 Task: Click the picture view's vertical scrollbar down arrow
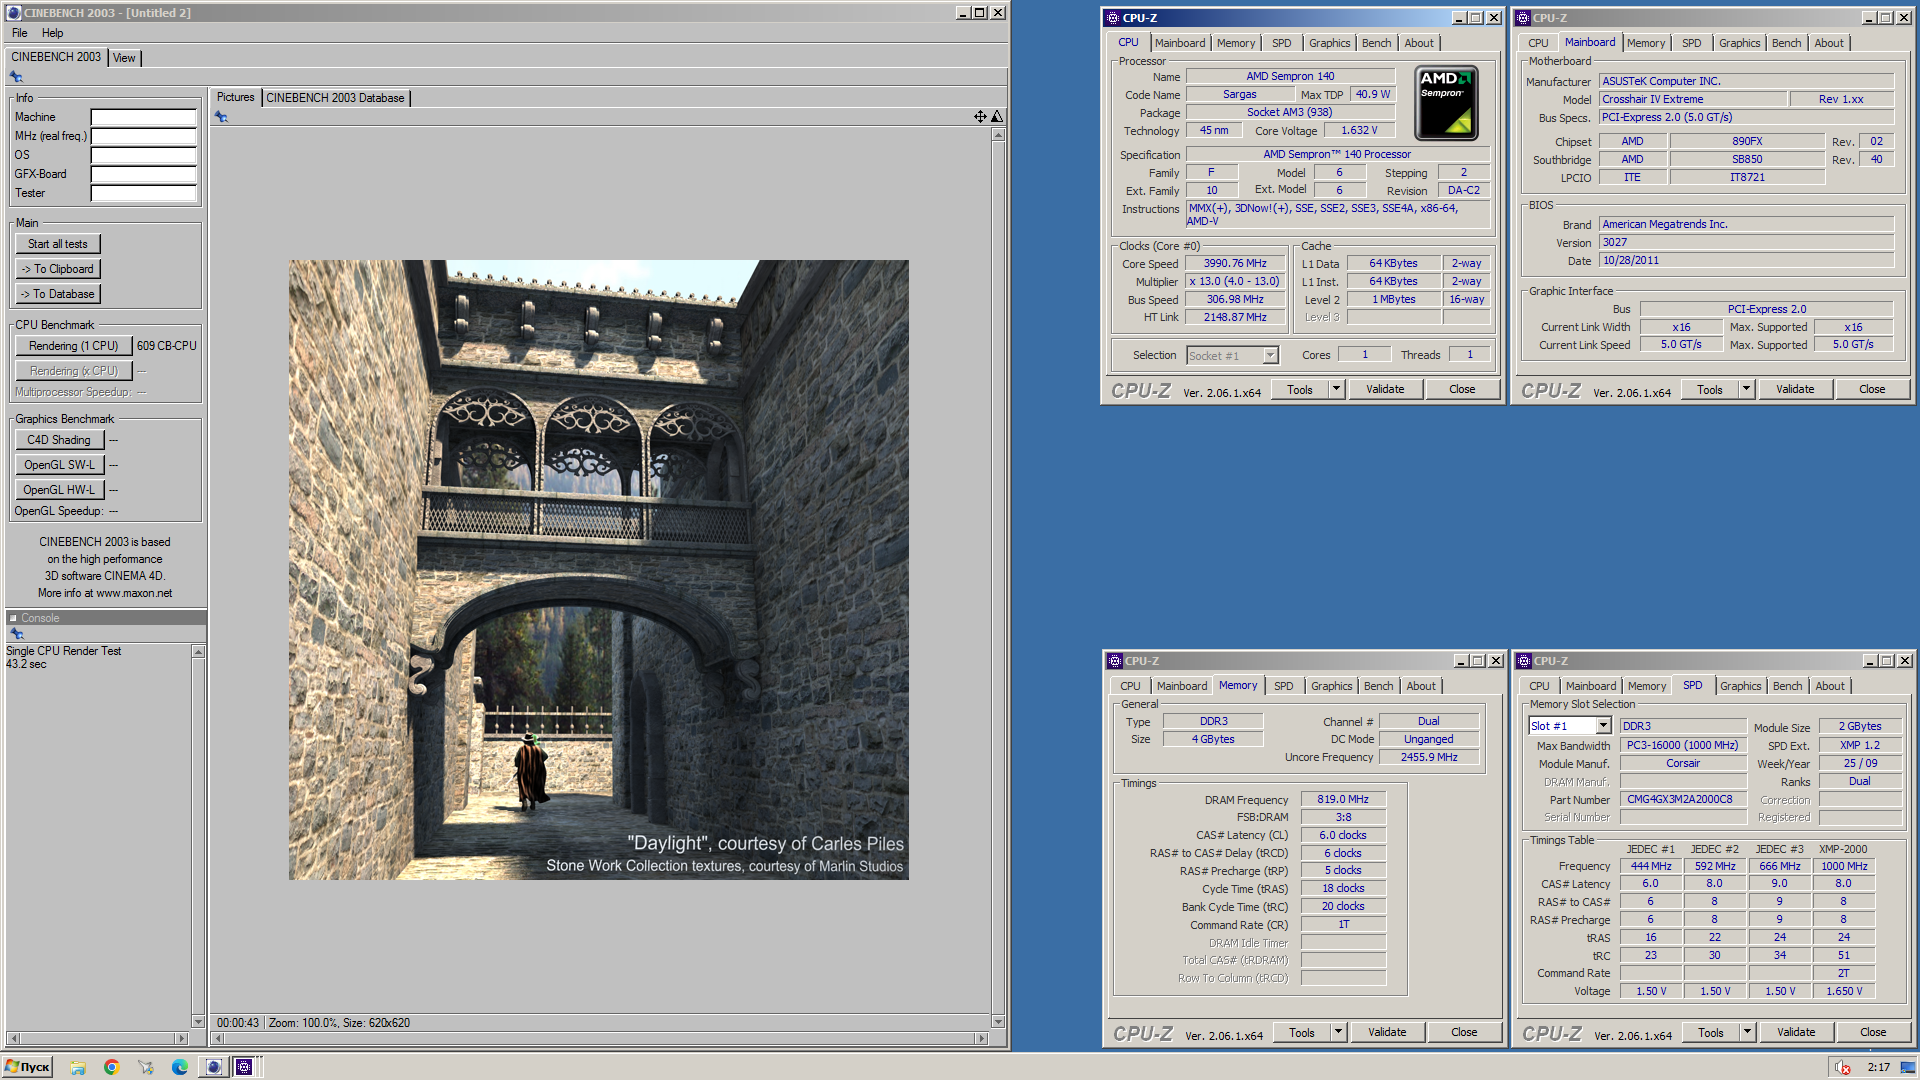point(998,1021)
